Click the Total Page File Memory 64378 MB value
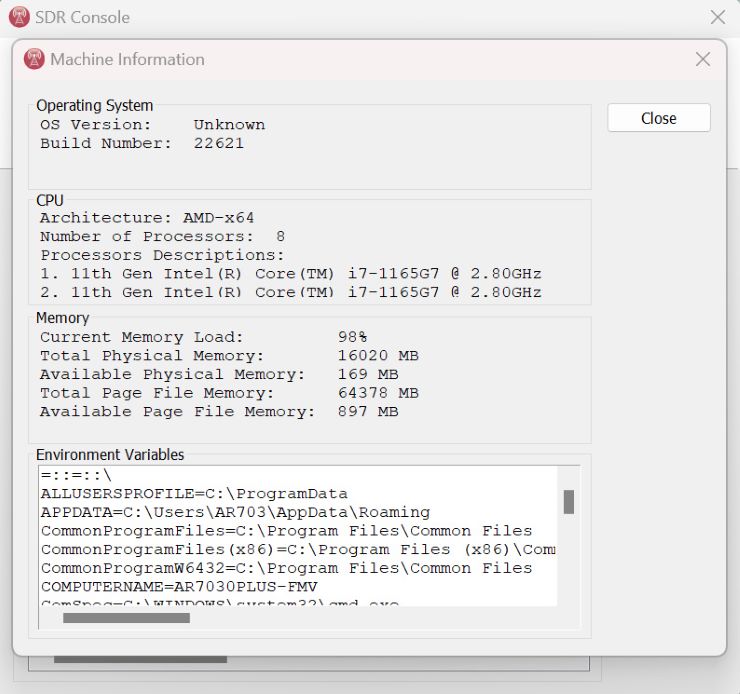 click(378, 393)
